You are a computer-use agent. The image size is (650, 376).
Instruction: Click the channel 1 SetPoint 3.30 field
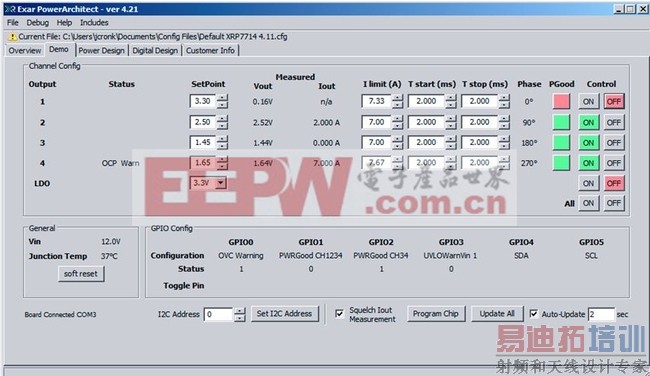(x=203, y=101)
